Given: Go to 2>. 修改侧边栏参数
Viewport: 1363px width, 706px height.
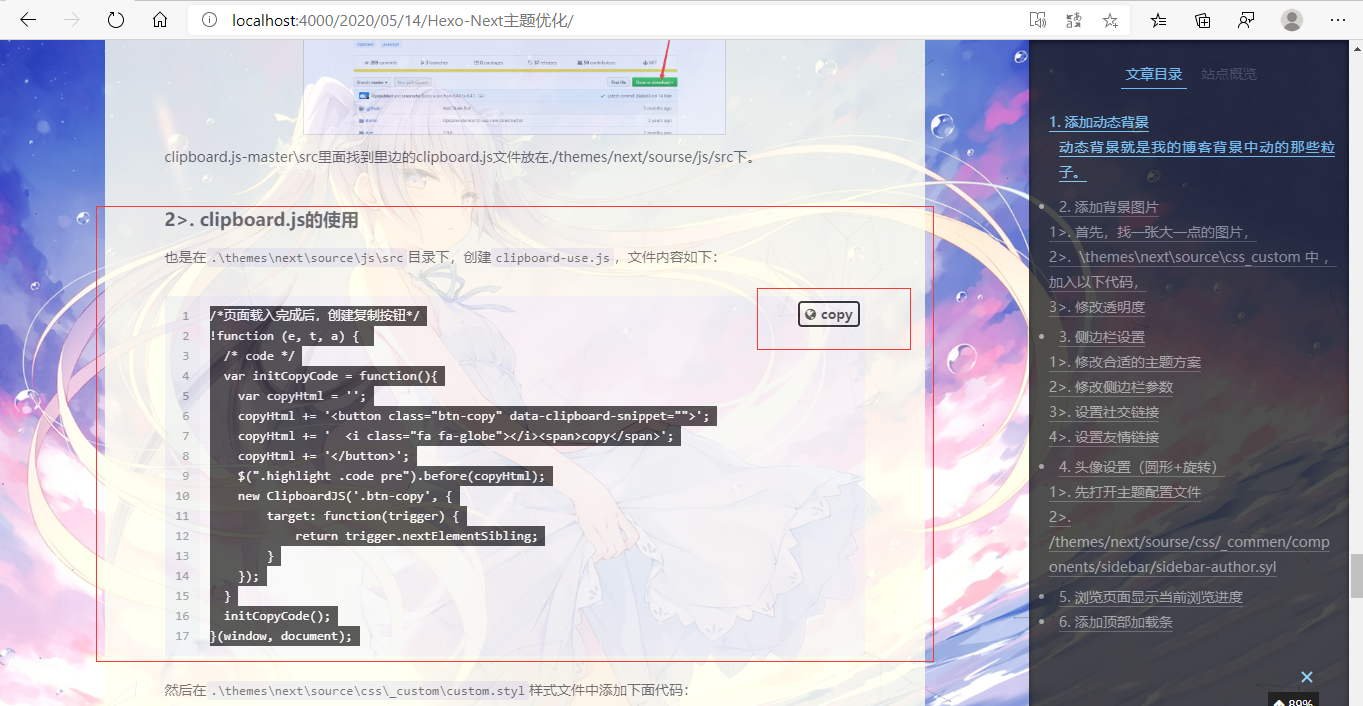Looking at the screenshot, I should click(1111, 387).
